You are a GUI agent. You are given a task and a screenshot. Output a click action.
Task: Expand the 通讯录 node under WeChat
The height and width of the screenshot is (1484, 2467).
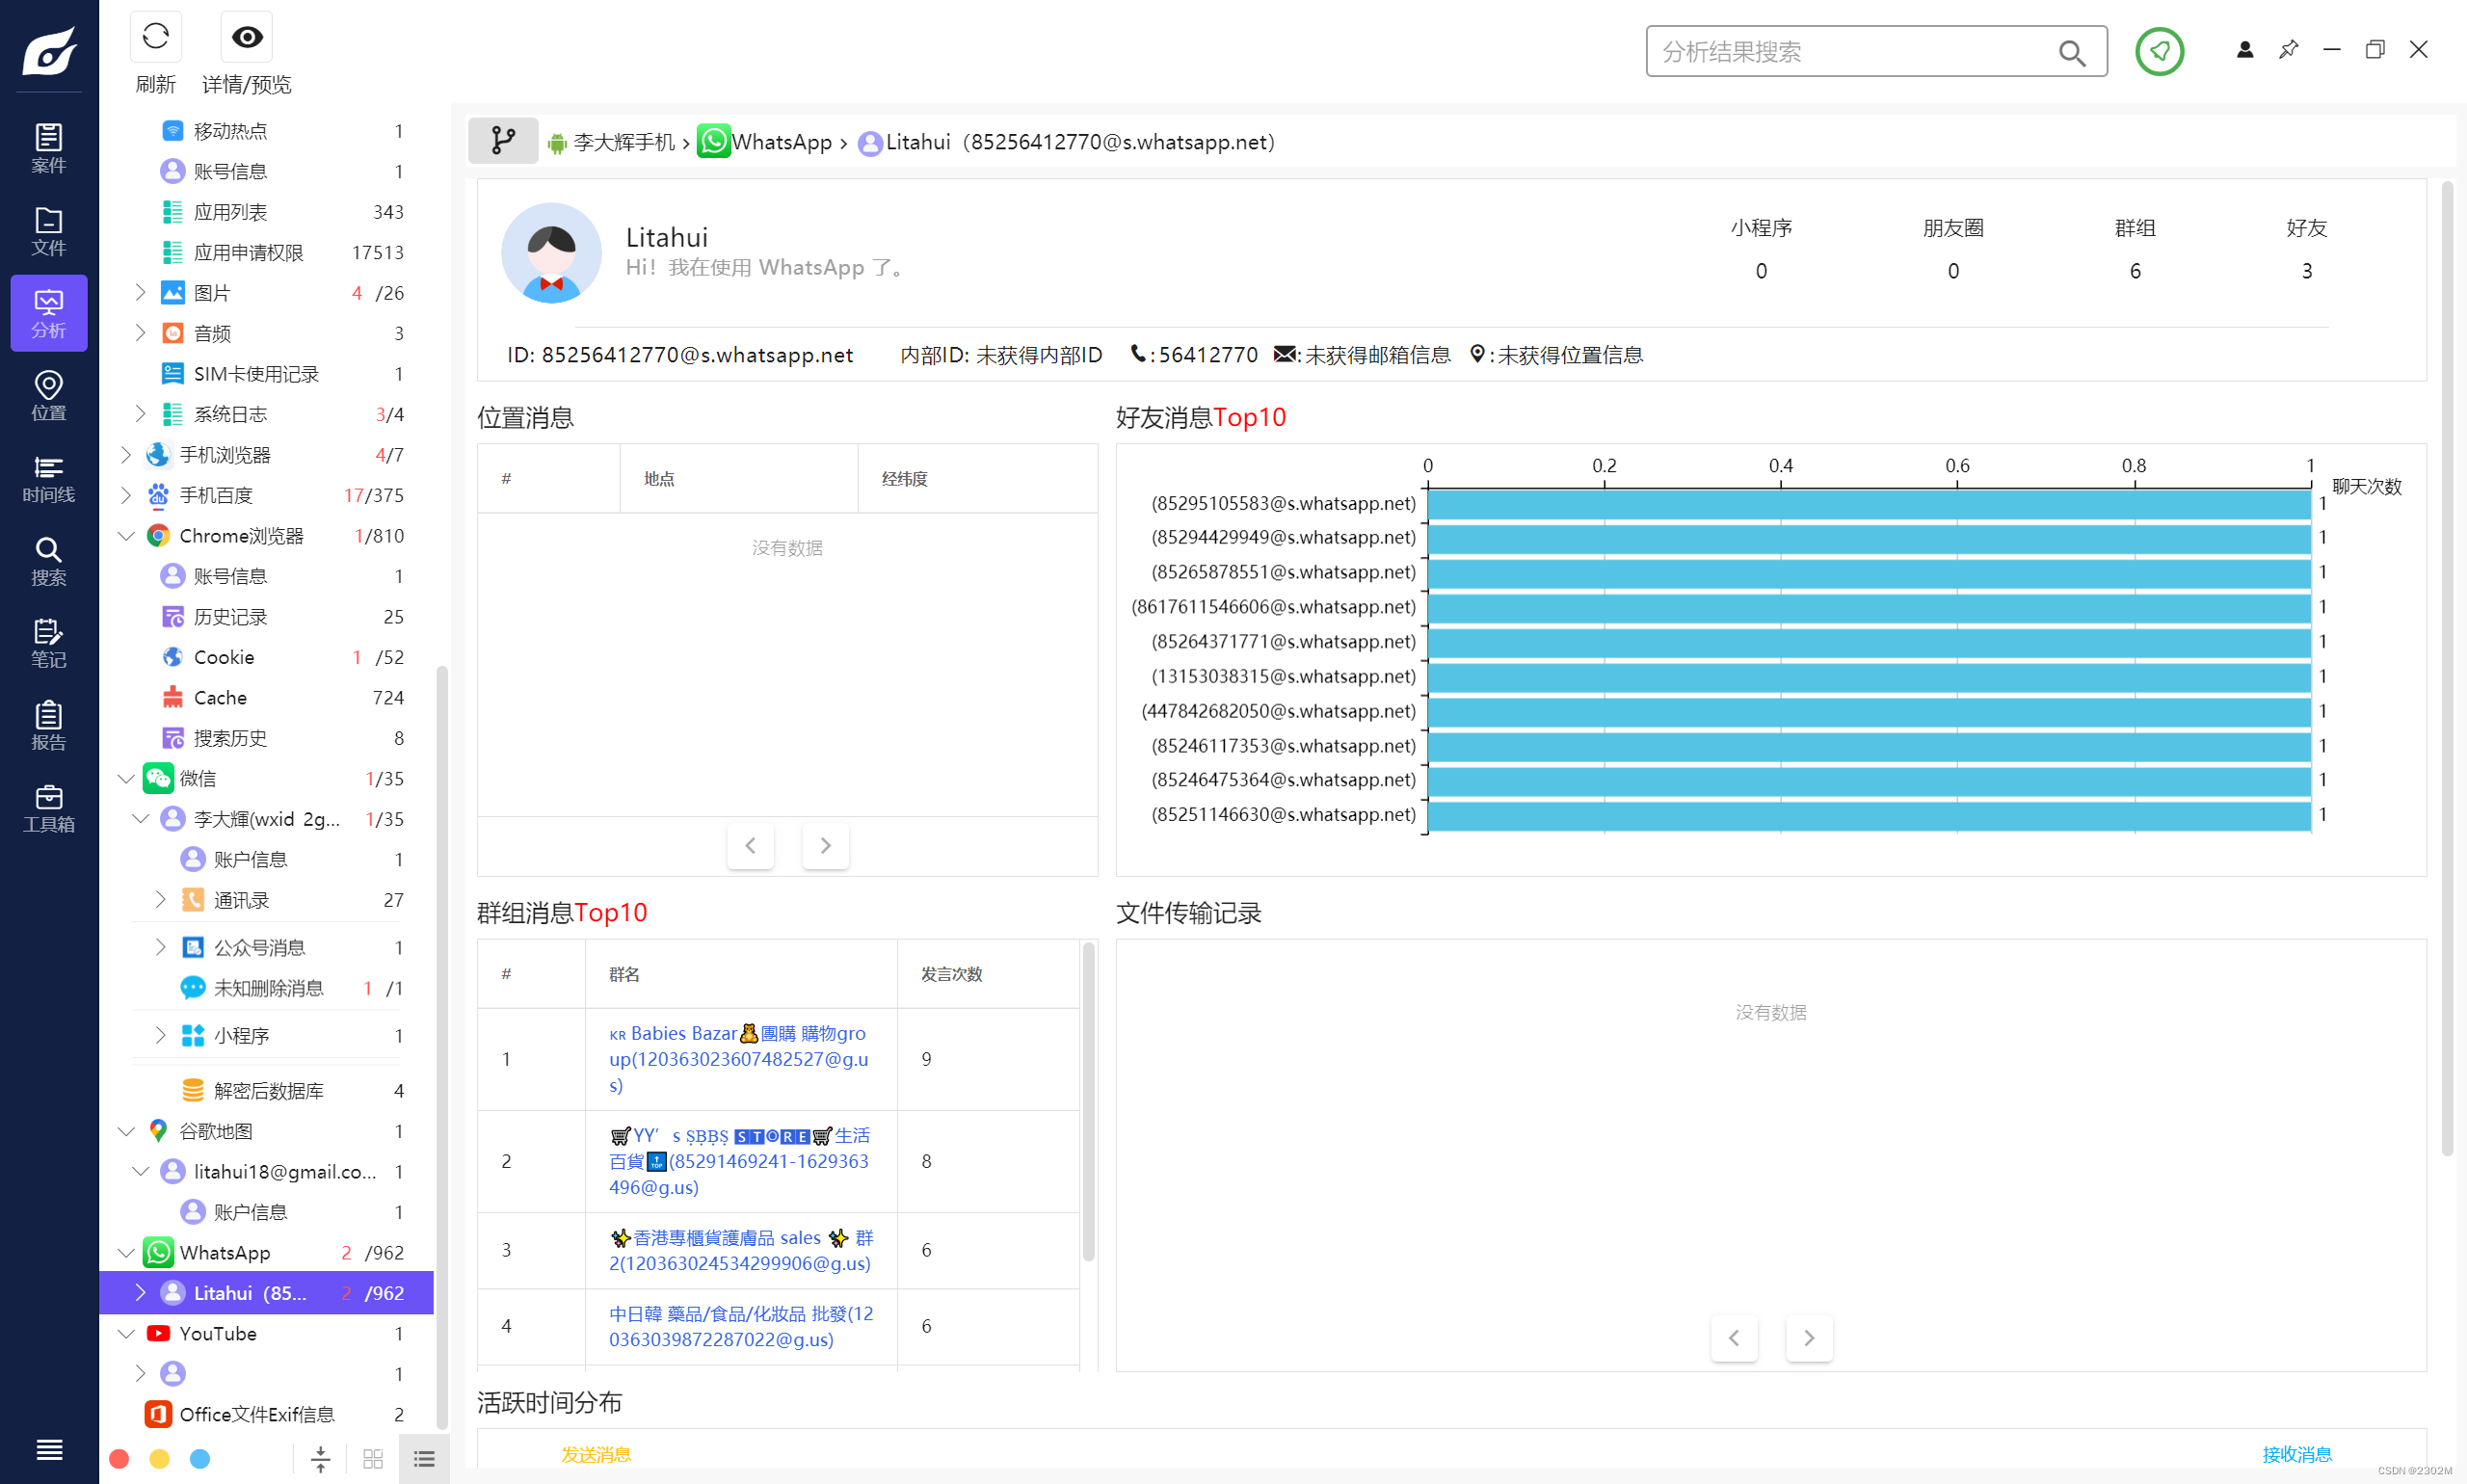coord(160,899)
